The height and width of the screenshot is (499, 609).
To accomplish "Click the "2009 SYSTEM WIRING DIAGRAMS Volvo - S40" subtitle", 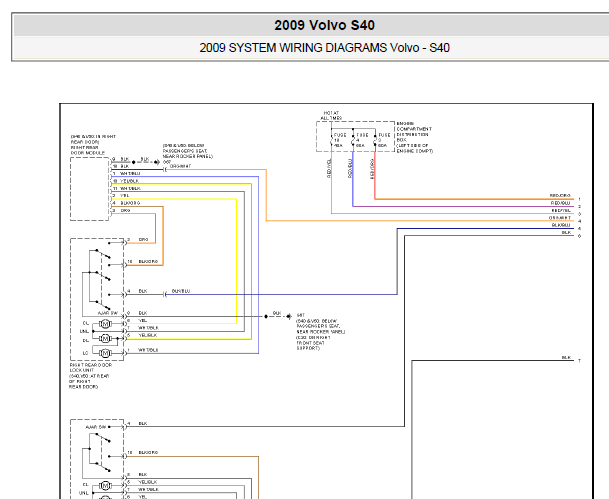I will 324,48.
